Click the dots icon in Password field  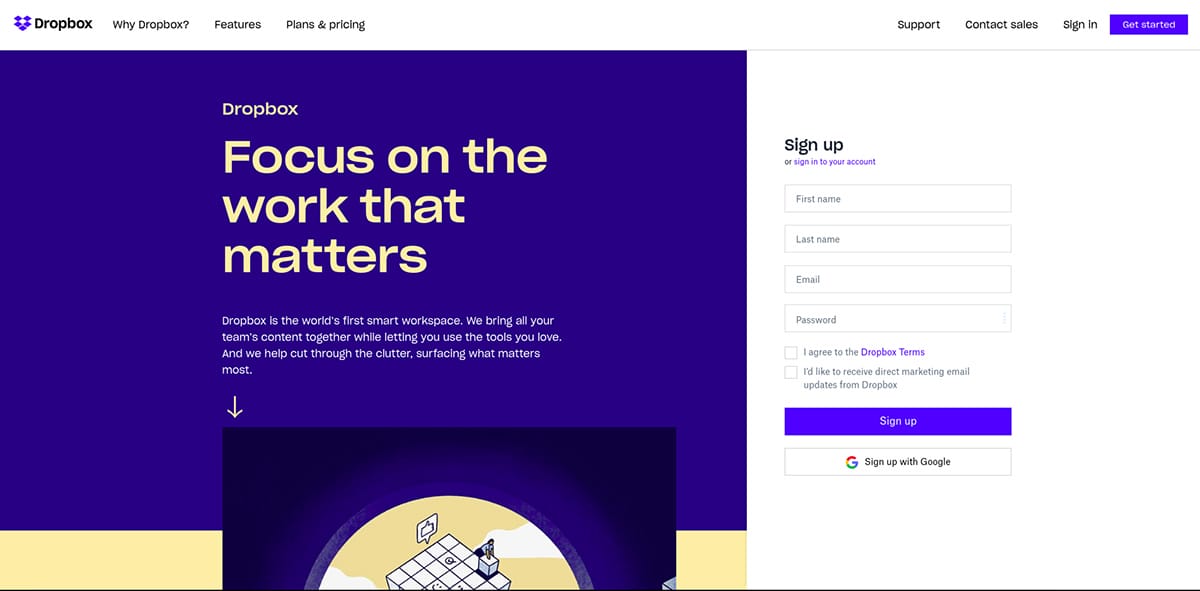tap(1004, 319)
